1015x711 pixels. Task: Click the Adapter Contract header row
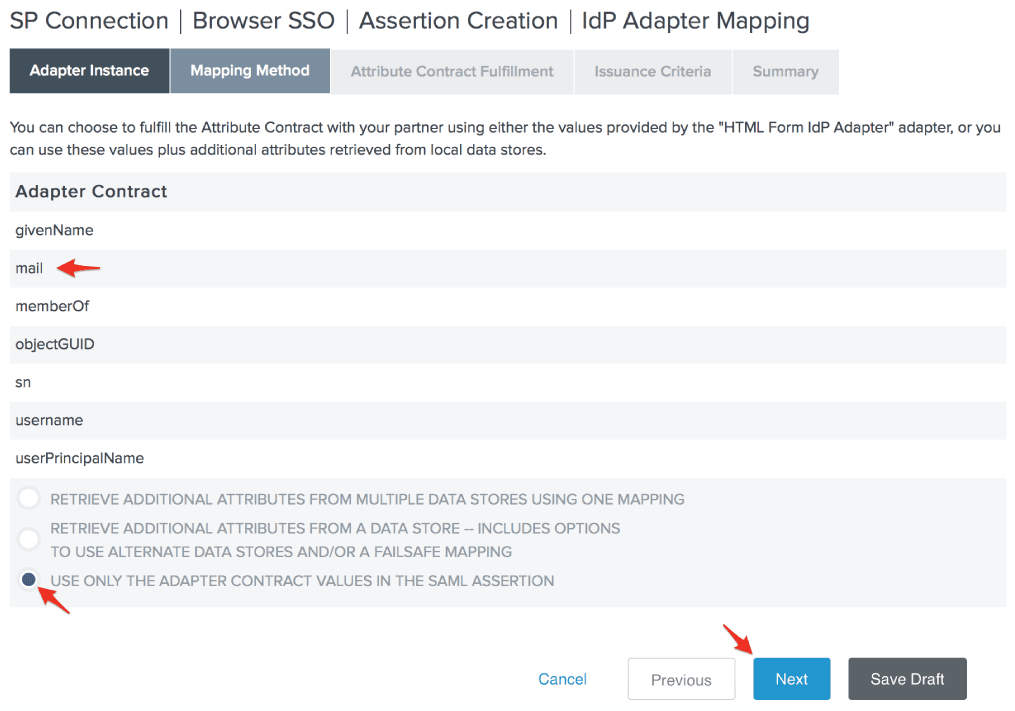tap(90, 191)
